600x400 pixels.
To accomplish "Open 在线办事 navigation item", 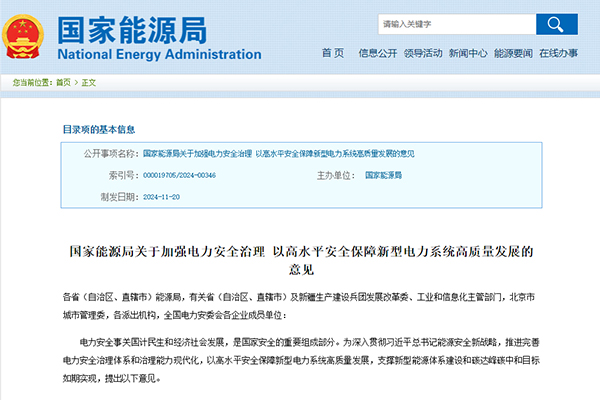I will 558,52.
